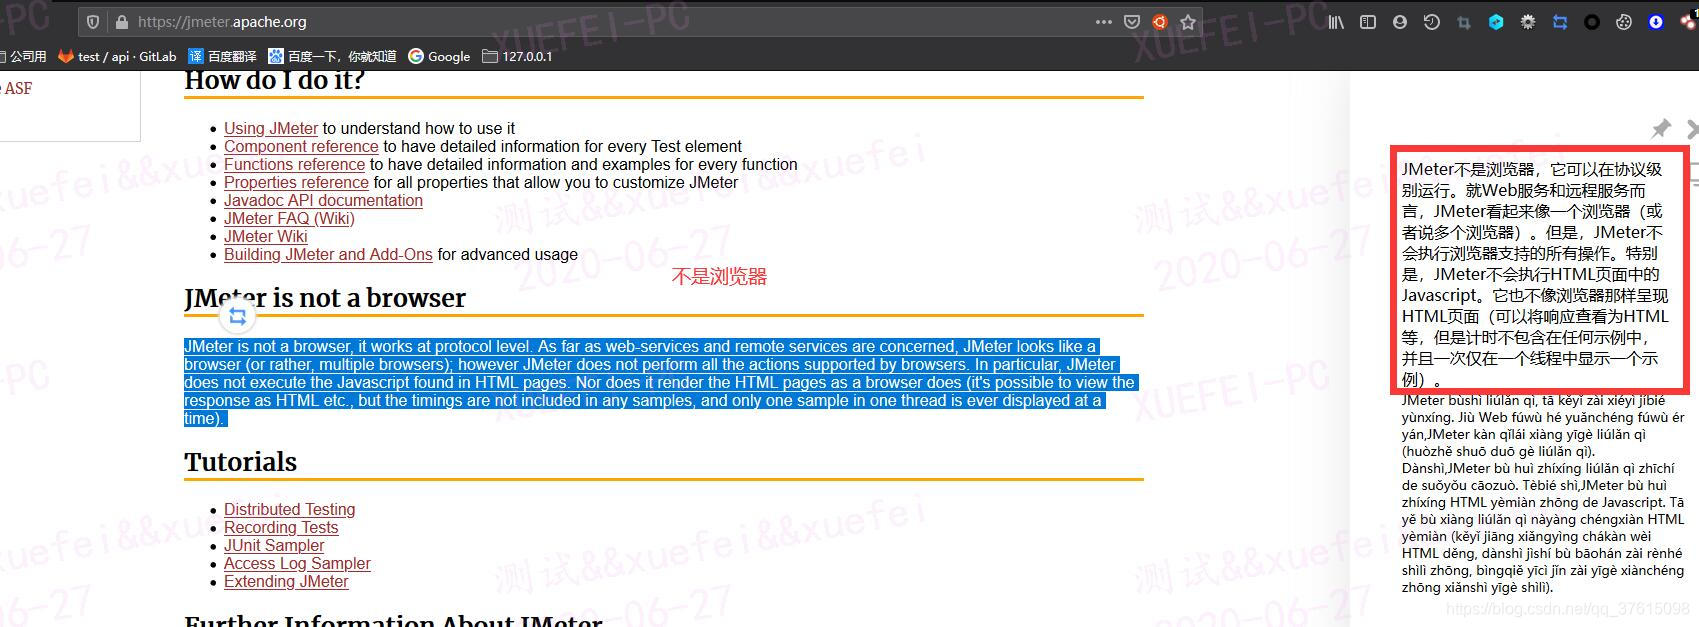Open the Firefox account avatar icon

[x=1400, y=22]
